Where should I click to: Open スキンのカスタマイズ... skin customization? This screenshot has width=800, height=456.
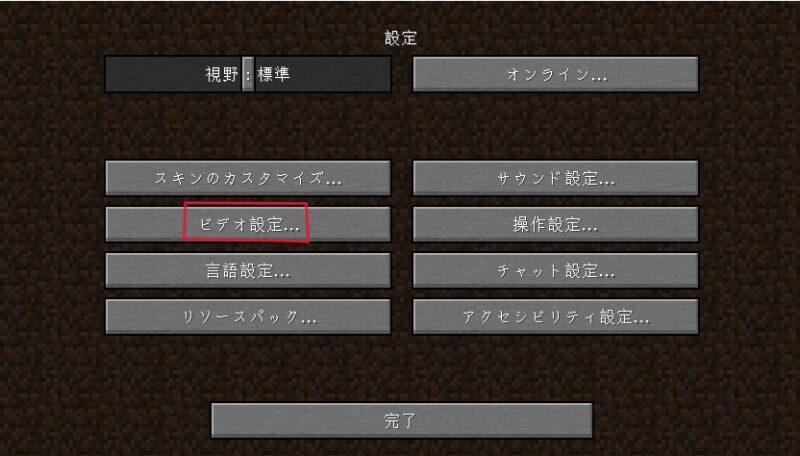(x=248, y=178)
